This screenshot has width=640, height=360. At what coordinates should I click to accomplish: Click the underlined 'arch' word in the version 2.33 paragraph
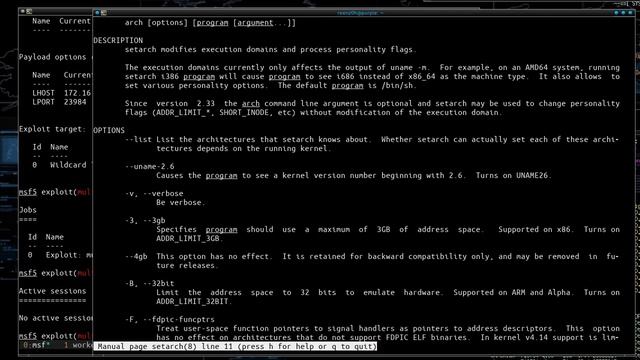click(x=251, y=104)
